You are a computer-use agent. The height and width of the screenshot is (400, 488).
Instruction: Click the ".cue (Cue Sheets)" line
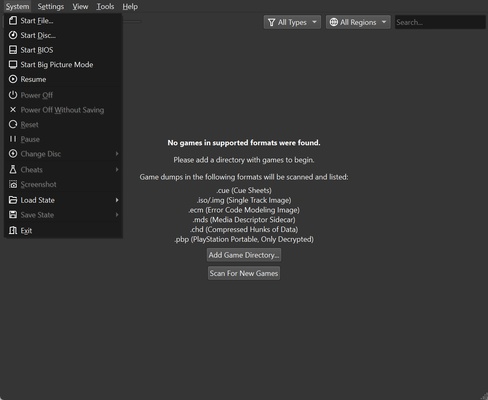pos(244,190)
